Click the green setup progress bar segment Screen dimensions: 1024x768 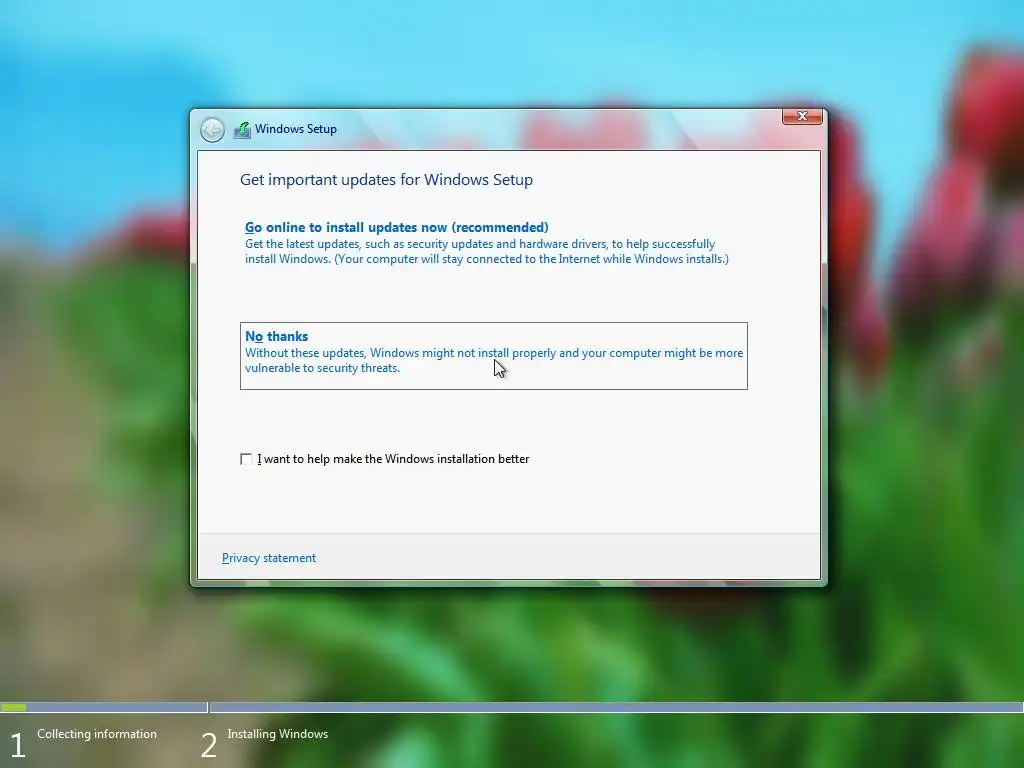pos(14,707)
